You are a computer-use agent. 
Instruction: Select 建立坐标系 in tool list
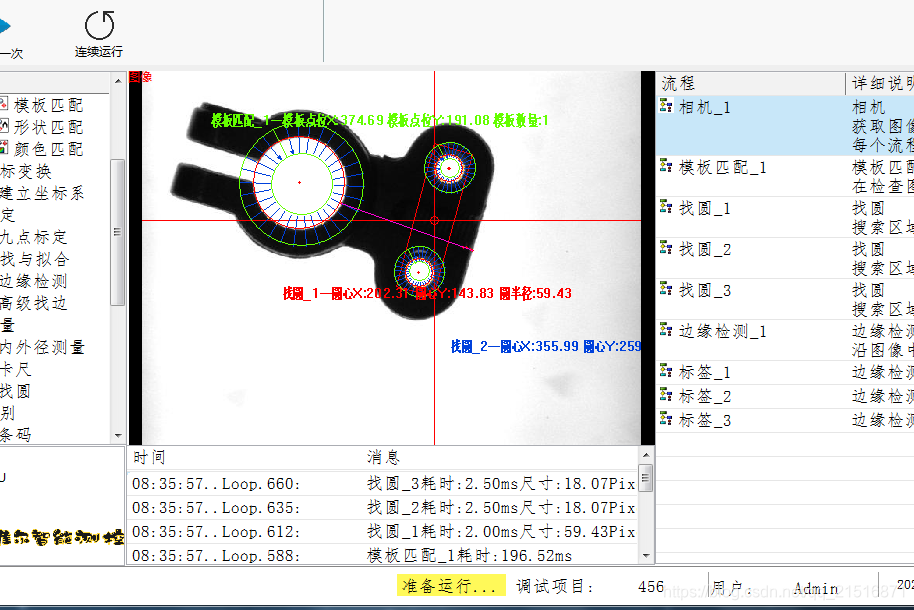42,193
